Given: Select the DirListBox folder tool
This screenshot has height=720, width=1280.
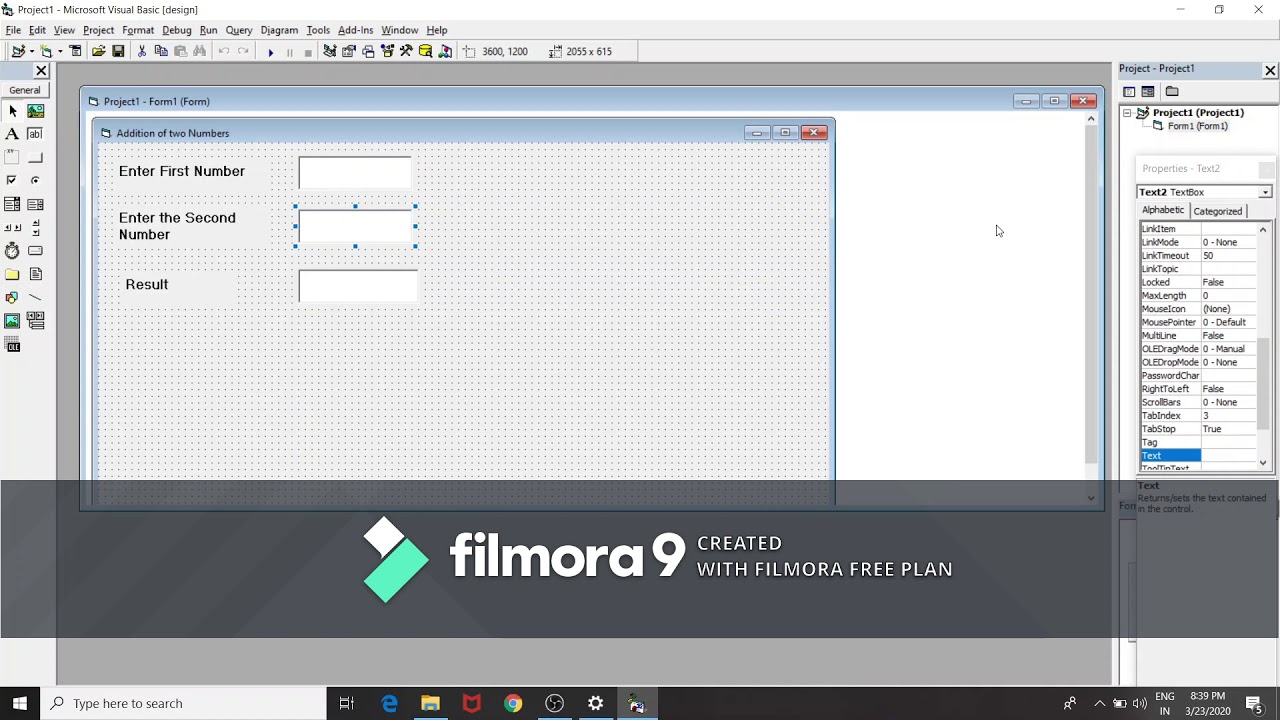Looking at the screenshot, I should pos(12,274).
